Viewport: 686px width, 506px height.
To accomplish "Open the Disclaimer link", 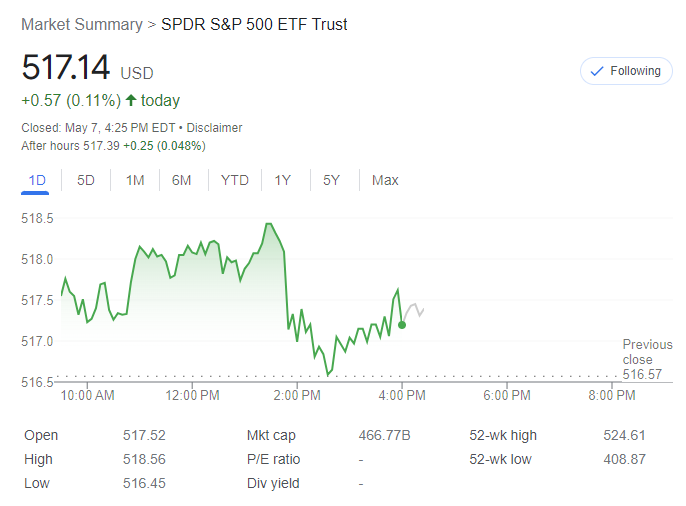I will 213,128.
